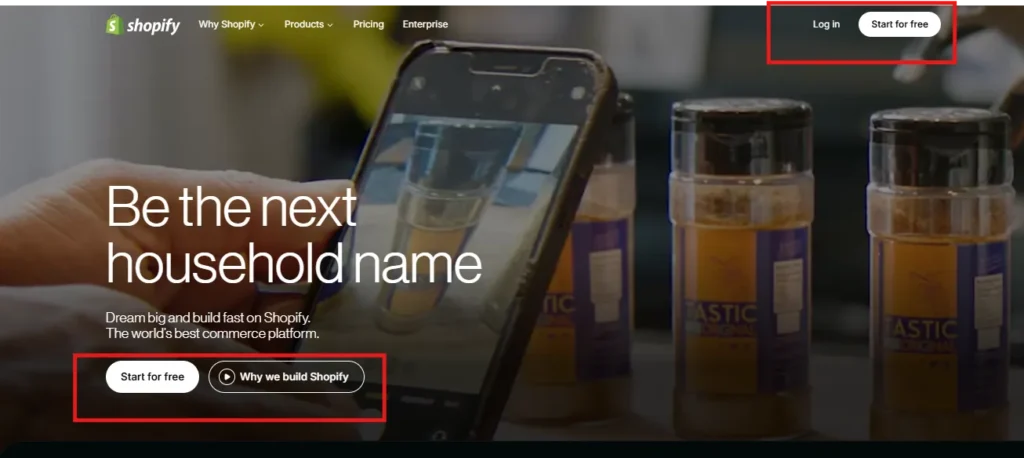Open the Why we build Shopify video

click(x=286, y=377)
